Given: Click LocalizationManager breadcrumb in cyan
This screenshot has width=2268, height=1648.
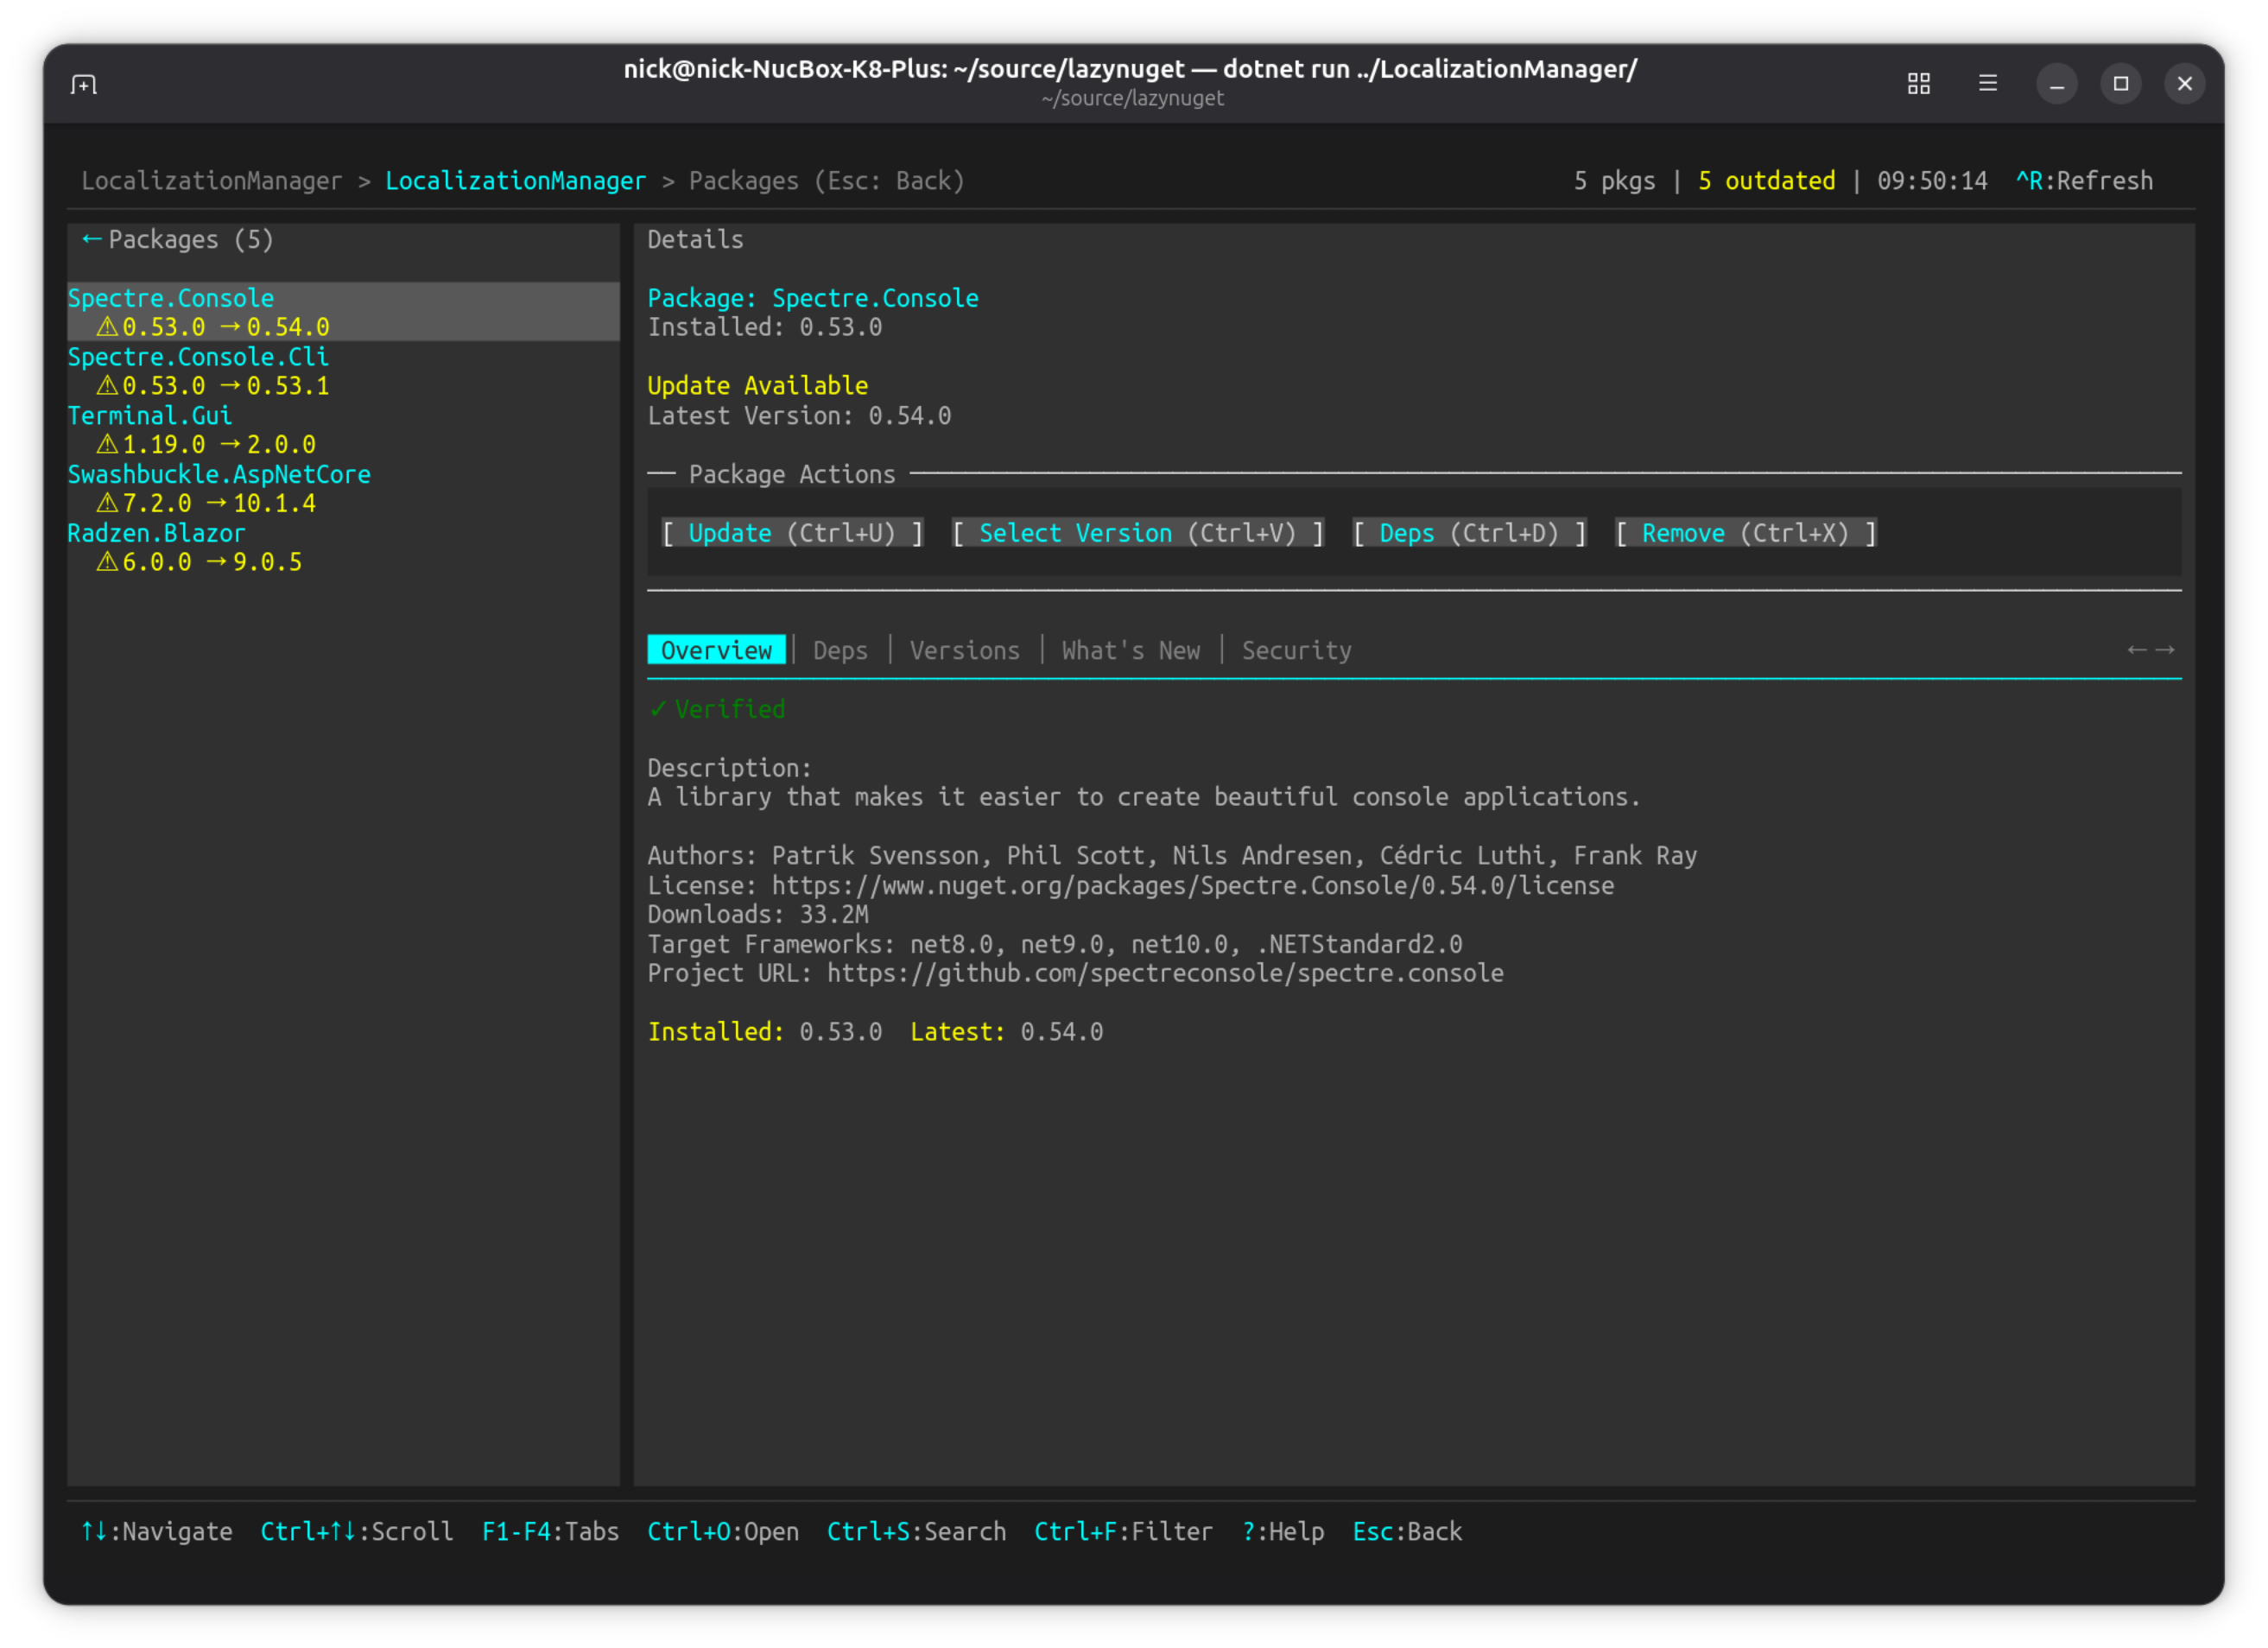Looking at the screenshot, I should point(515,181).
